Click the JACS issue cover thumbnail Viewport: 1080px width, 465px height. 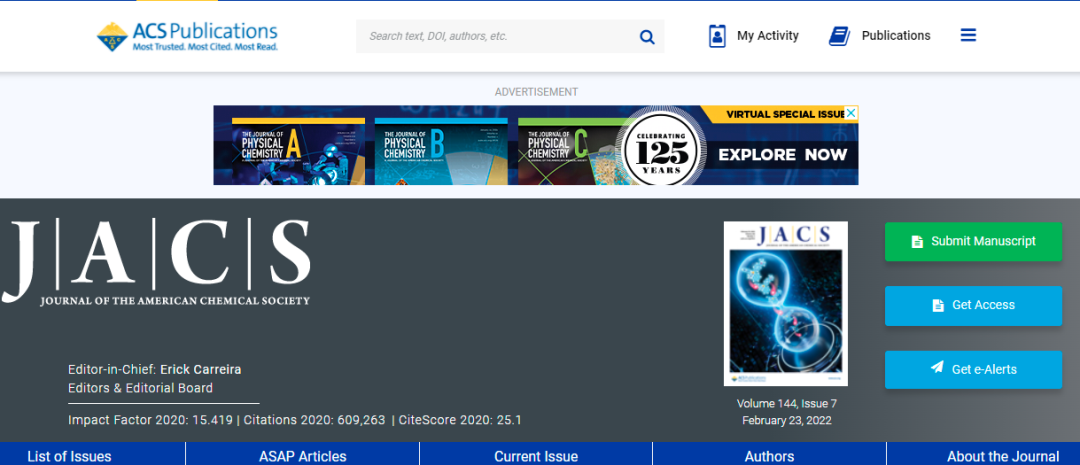tap(785, 304)
